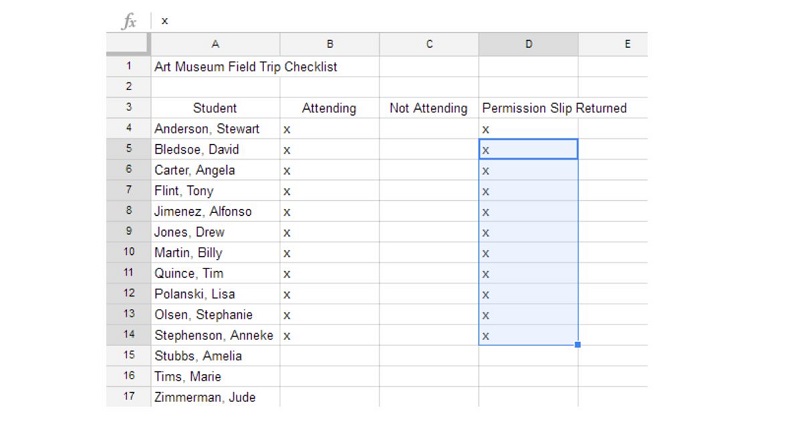Image resolution: width=800 pixels, height=422 pixels.
Task: Click the select-all corner box
Action: [128, 44]
